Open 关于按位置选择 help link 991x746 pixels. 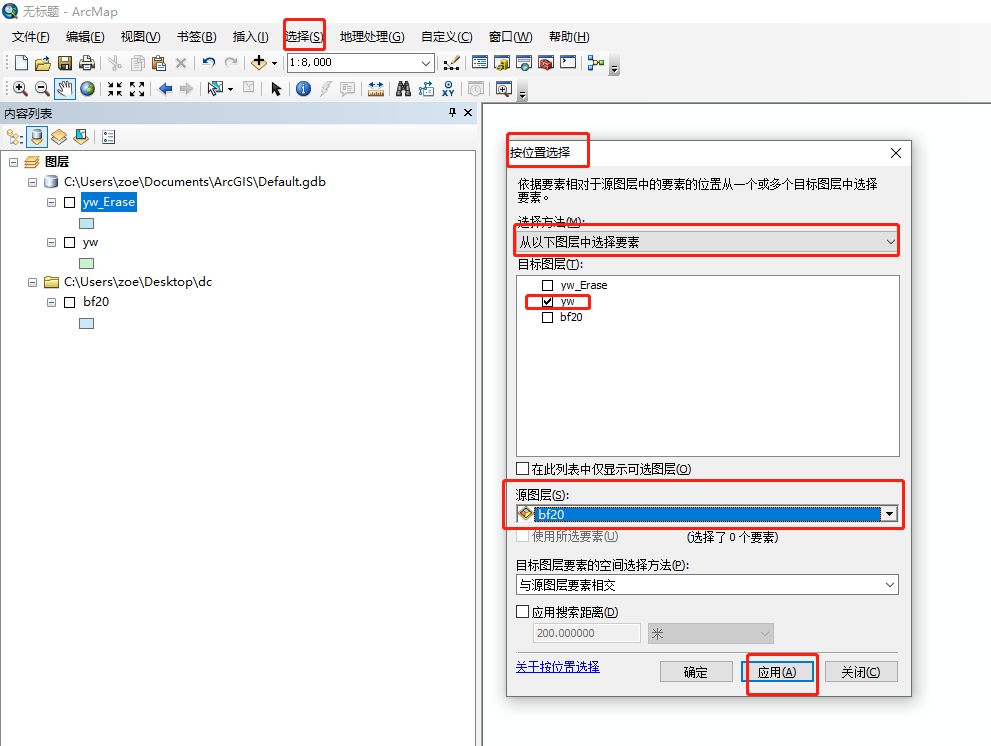(x=557, y=667)
